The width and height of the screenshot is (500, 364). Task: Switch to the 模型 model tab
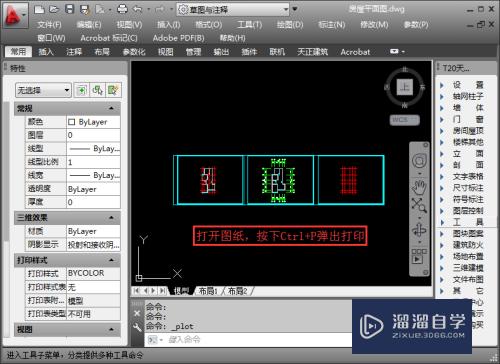181,291
